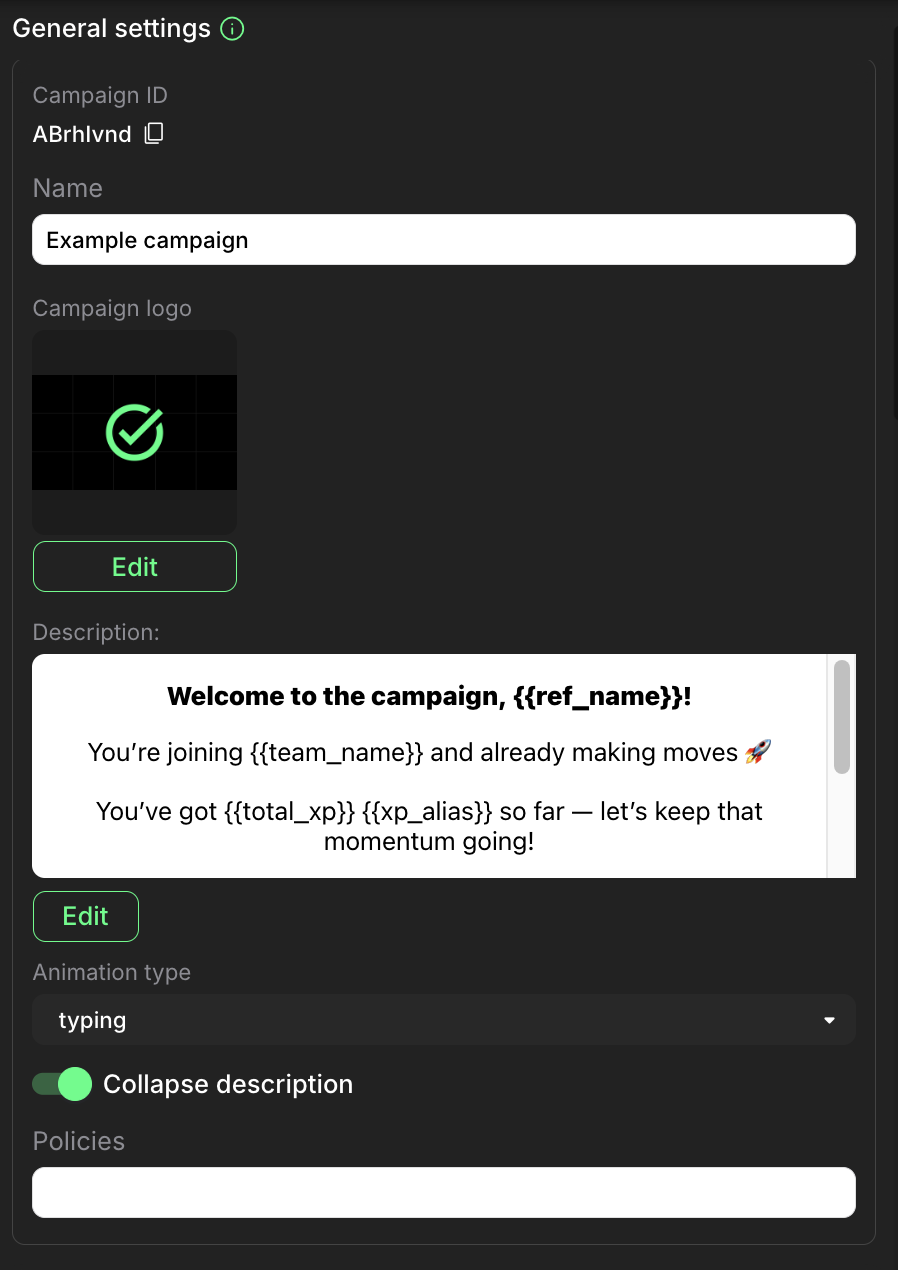Image resolution: width=898 pixels, height=1270 pixels.
Task: Click the green checkmark logo image
Action: pos(135,432)
